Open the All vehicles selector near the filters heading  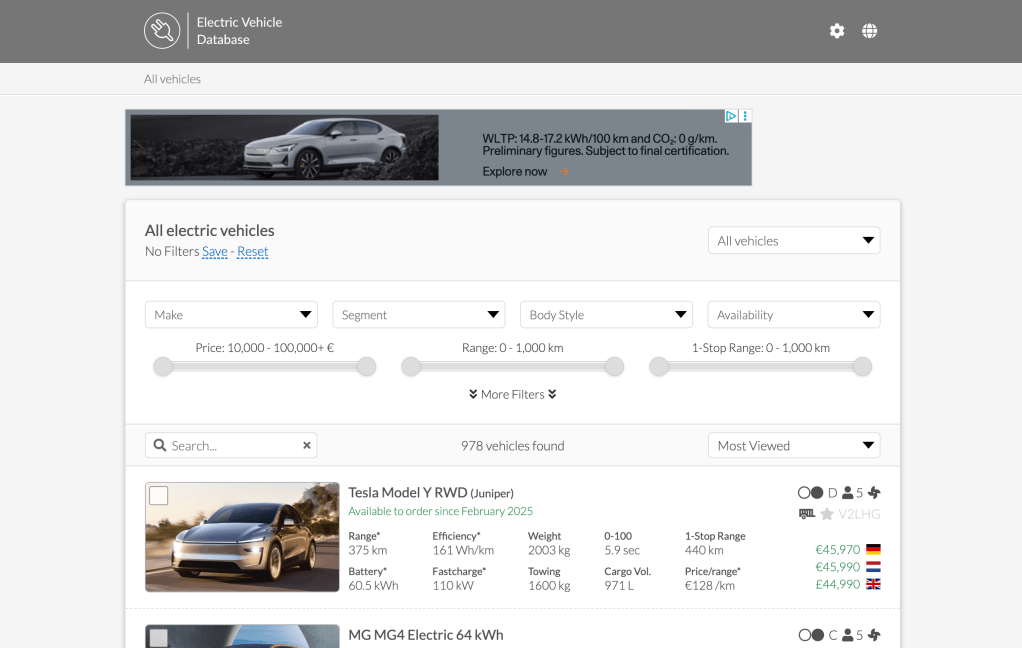point(794,240)
